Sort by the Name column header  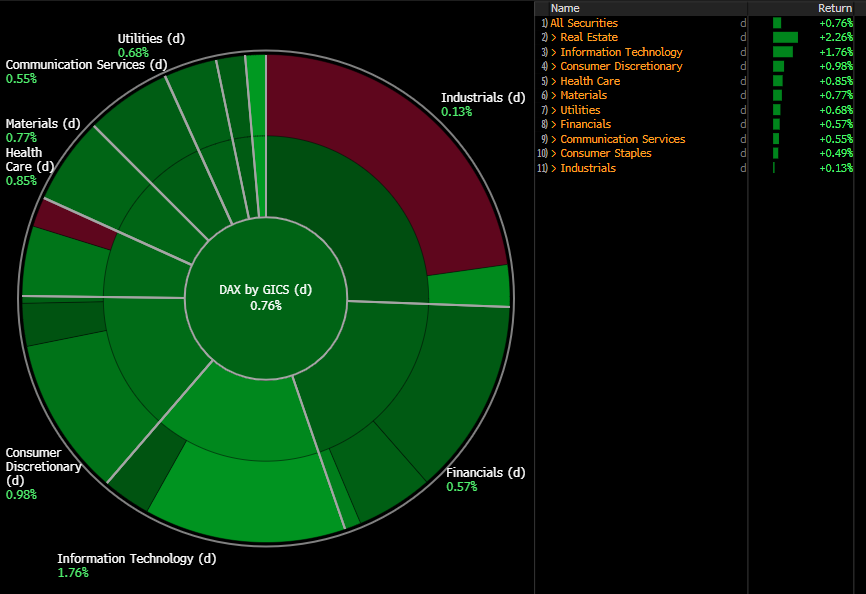point(565,8)
